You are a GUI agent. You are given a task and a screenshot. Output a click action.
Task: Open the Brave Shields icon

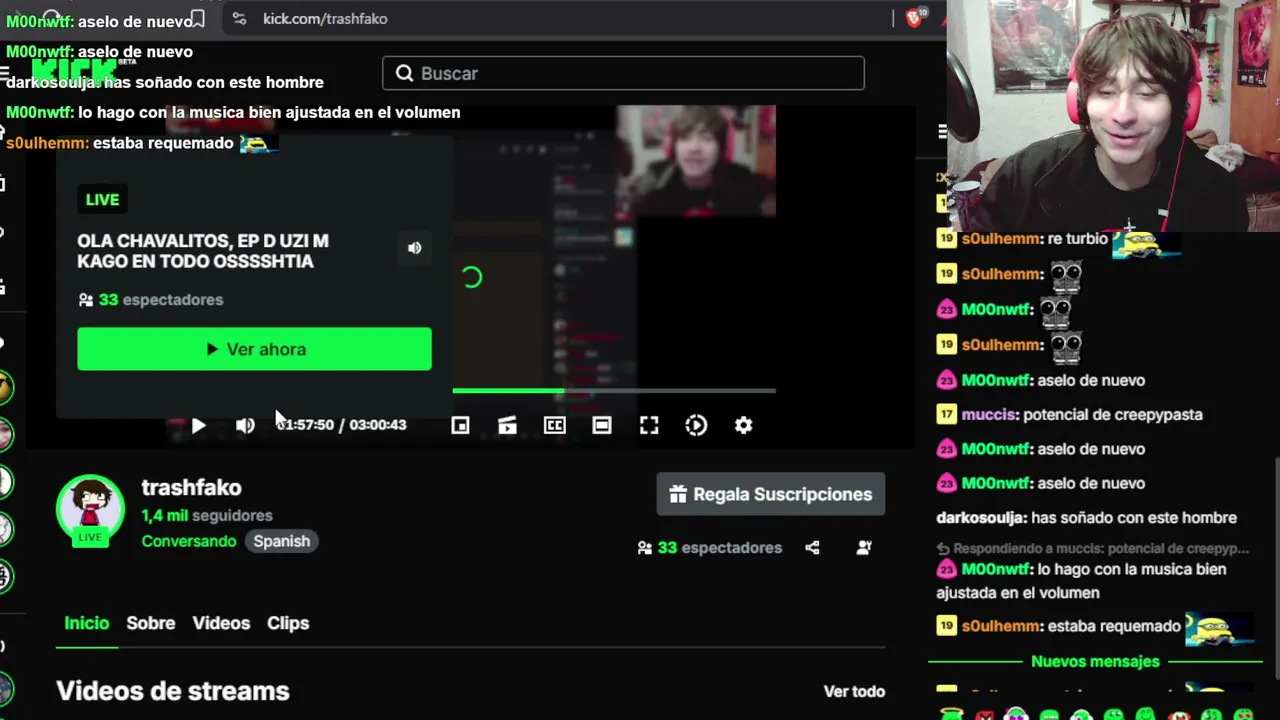pos(914,18)
